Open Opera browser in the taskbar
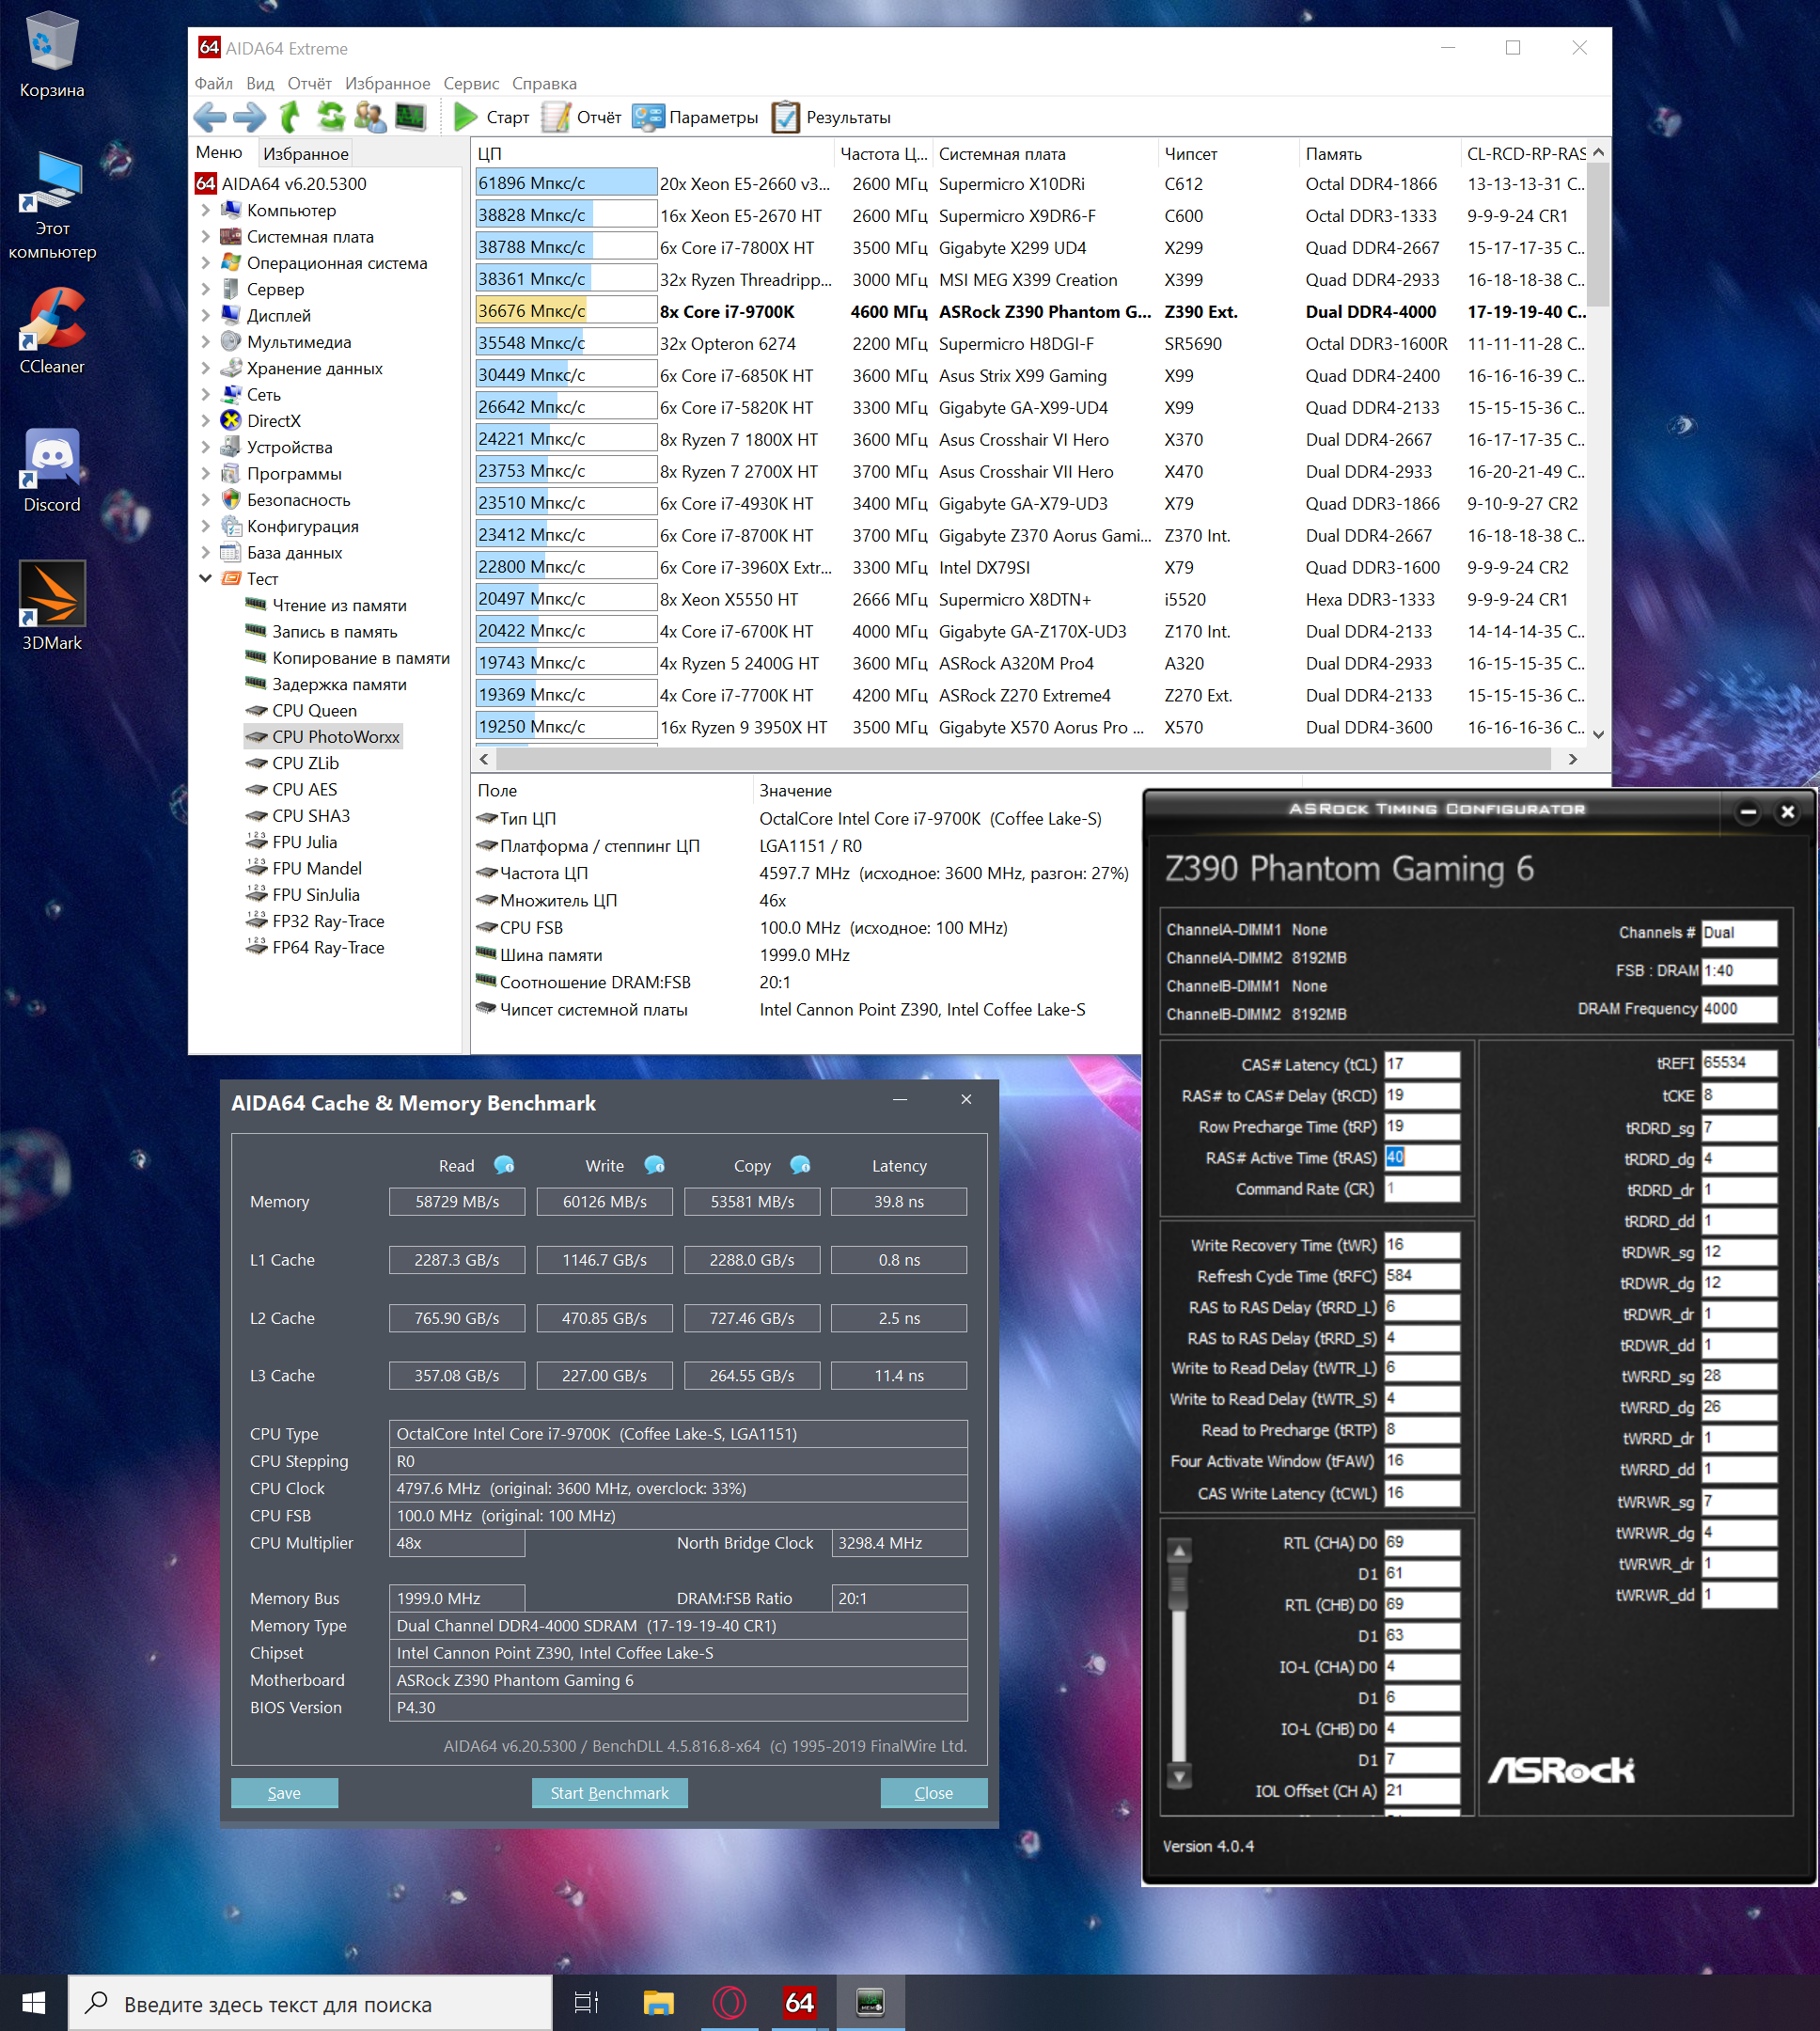The height and width of the screenshot is (2031, 1820). coord(729,2002)
